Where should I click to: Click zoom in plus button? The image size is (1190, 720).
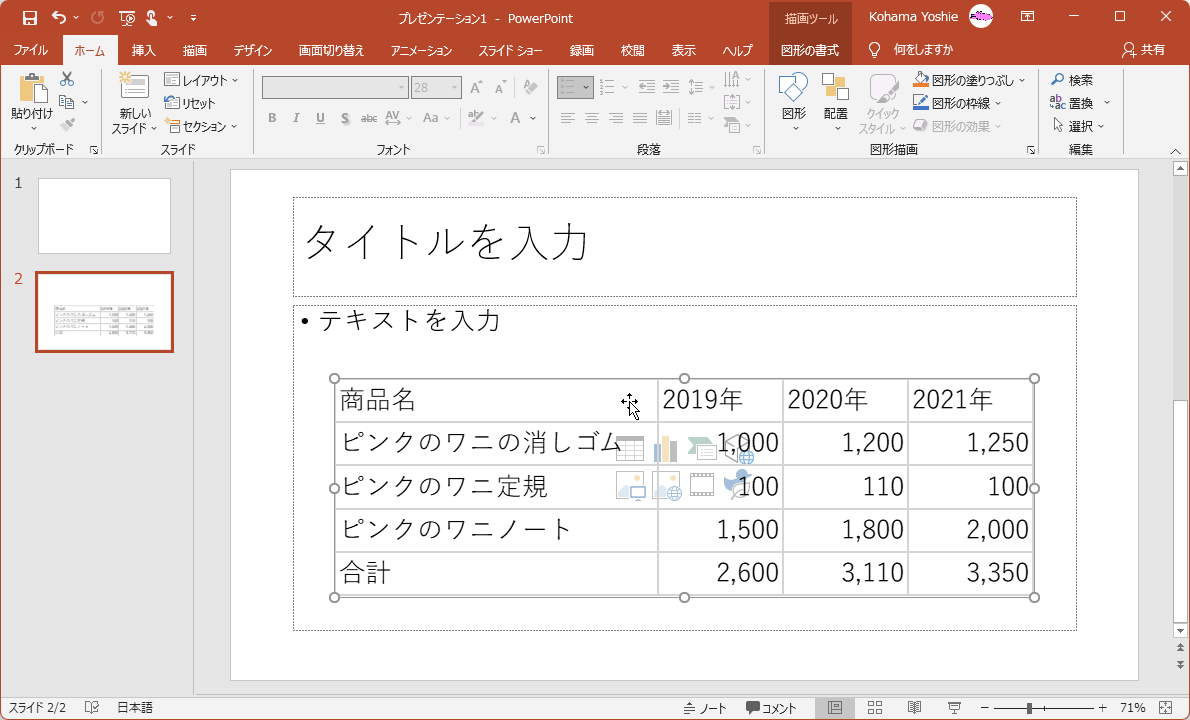tap(1103, 708)
